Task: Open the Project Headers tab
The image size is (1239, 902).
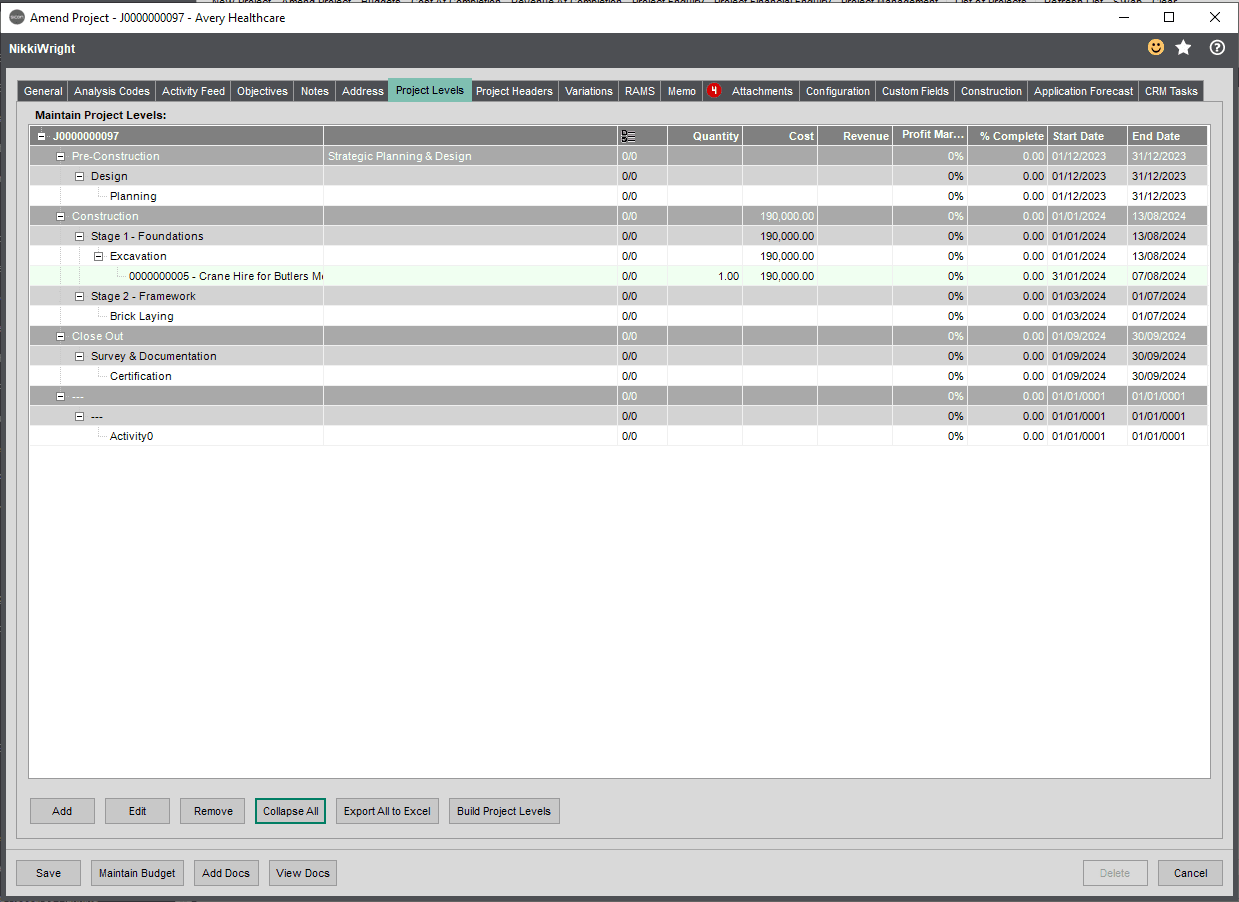Action: pos(514,91)
